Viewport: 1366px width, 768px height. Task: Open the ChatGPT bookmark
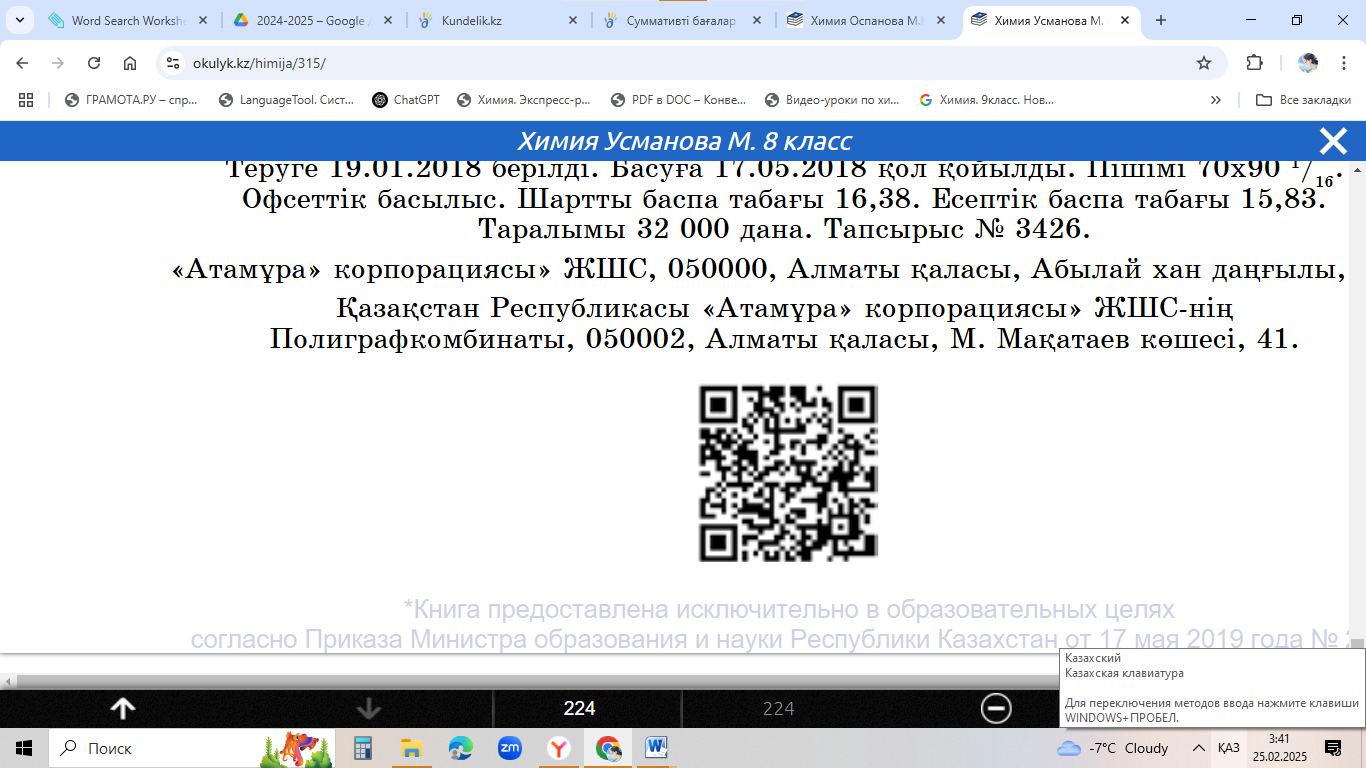click(x=406, y=100)
